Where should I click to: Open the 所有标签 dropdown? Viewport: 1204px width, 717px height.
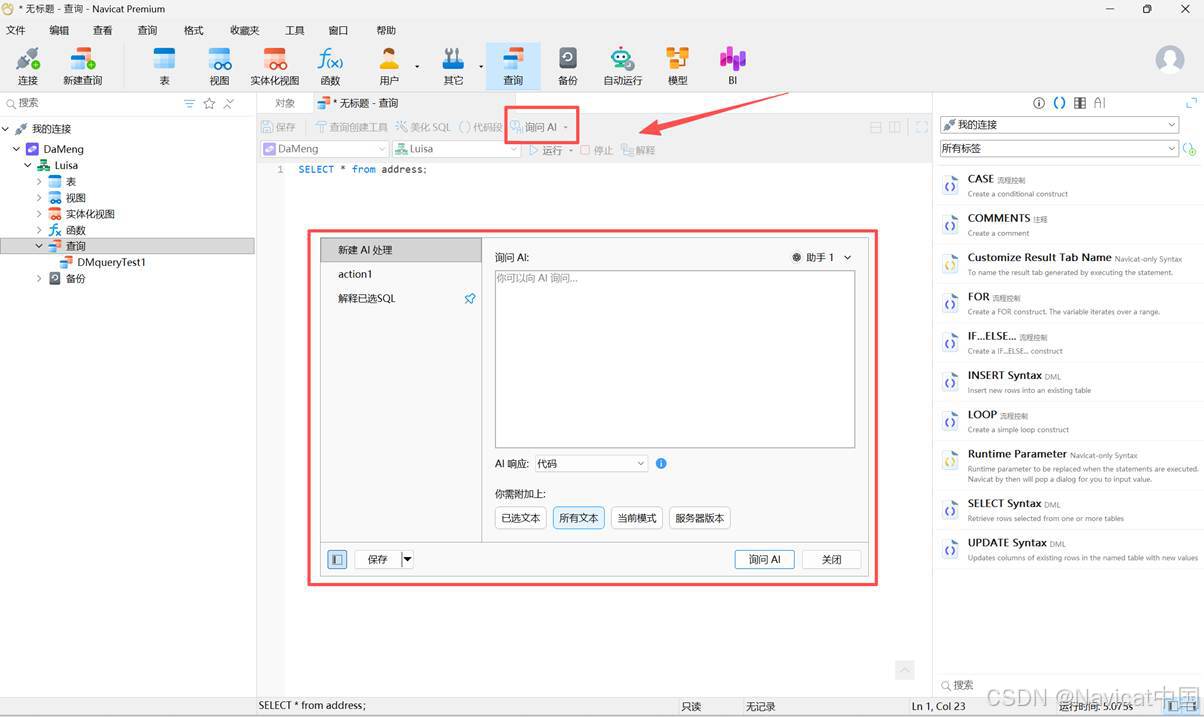coord(1060,149)
